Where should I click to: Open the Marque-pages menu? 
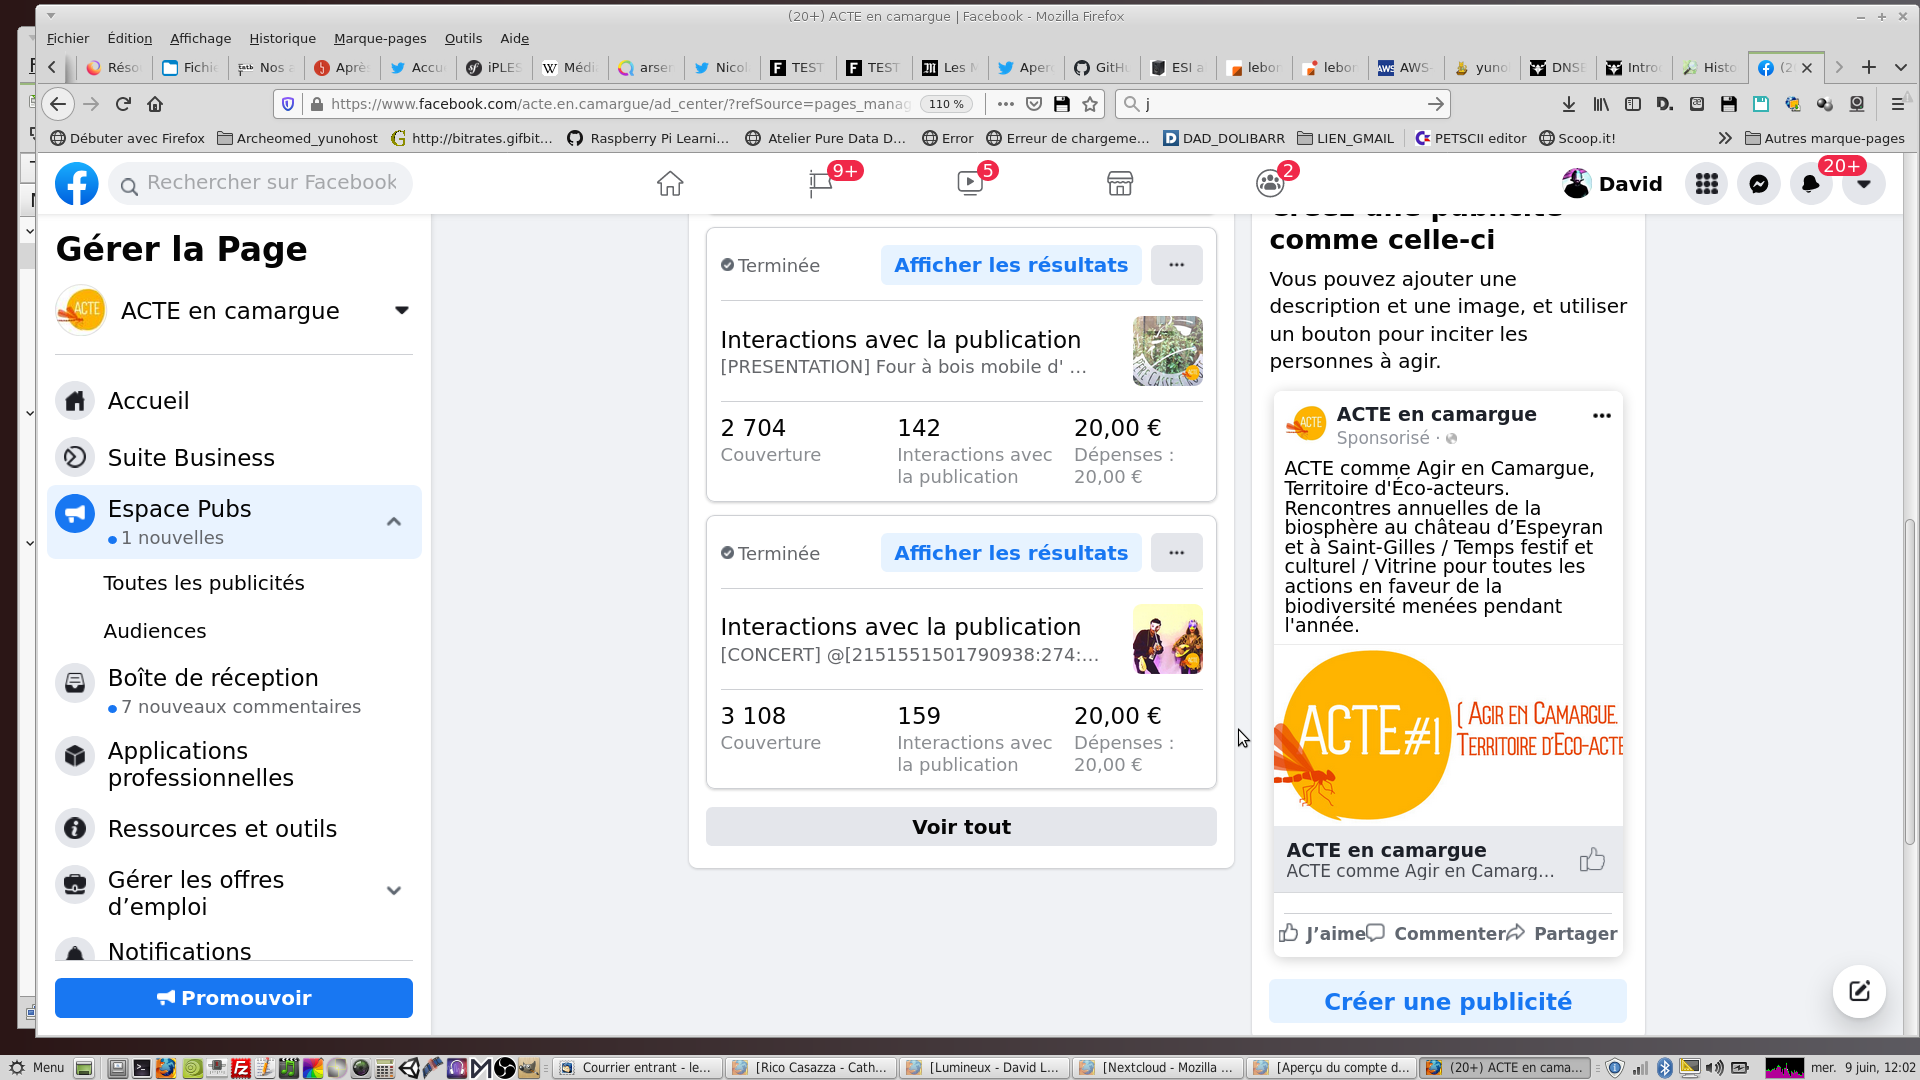pos(380,38)
